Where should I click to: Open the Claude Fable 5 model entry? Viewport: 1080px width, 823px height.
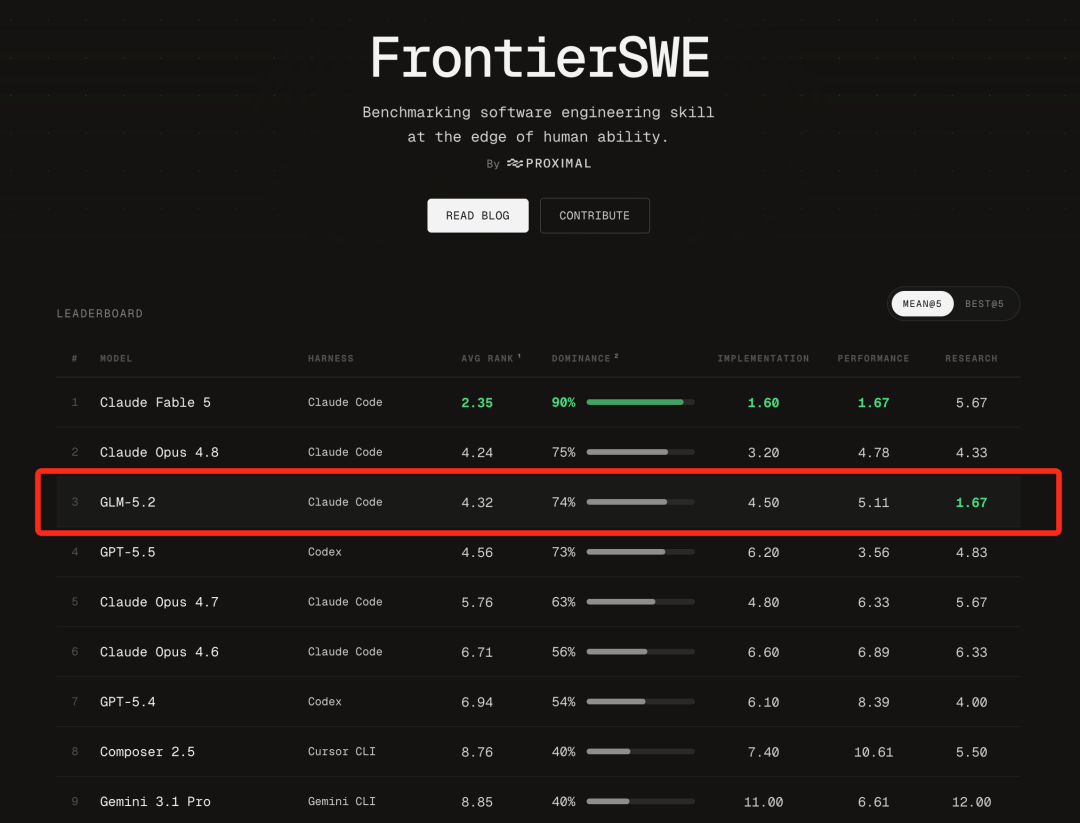[155, 402]
